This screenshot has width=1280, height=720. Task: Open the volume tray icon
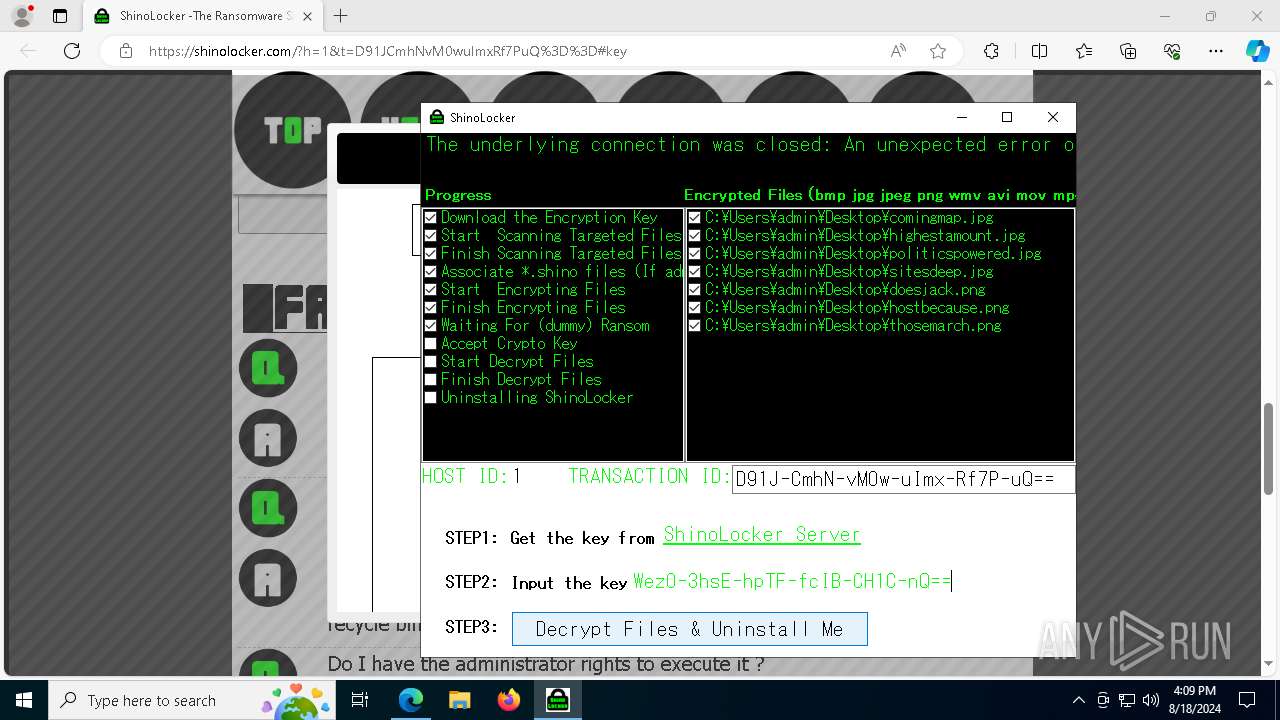(x=1150, y=700)
